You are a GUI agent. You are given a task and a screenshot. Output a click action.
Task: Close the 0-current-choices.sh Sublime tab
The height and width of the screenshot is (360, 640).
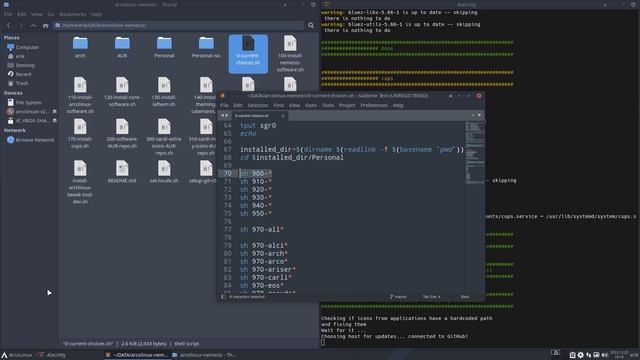point(283,116)
